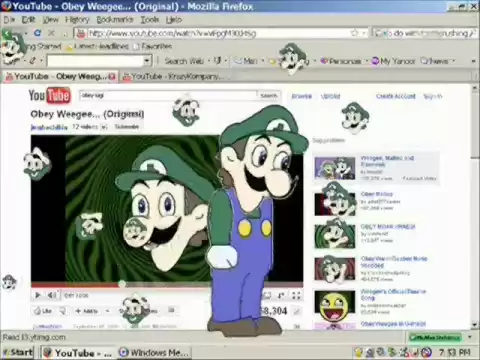This screenshot has height=360, width=480.
Task: Close the YouTube Obey Weegee tab
Action: click(112, 77)
